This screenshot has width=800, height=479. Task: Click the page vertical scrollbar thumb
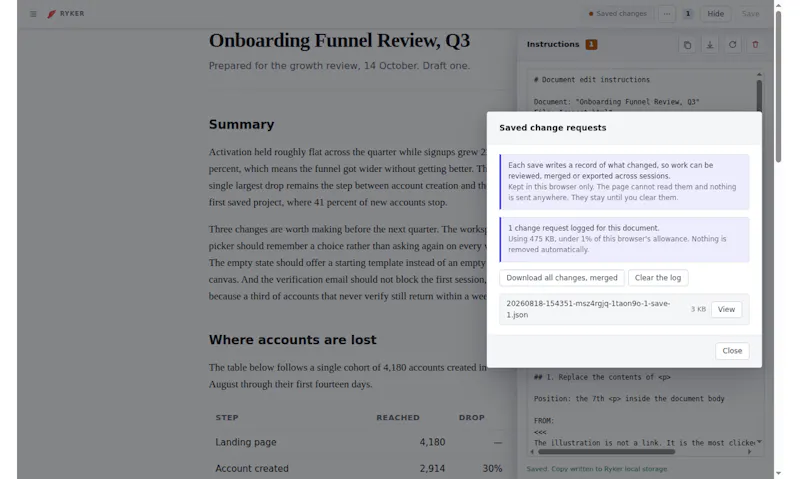(x=778, y=87)
